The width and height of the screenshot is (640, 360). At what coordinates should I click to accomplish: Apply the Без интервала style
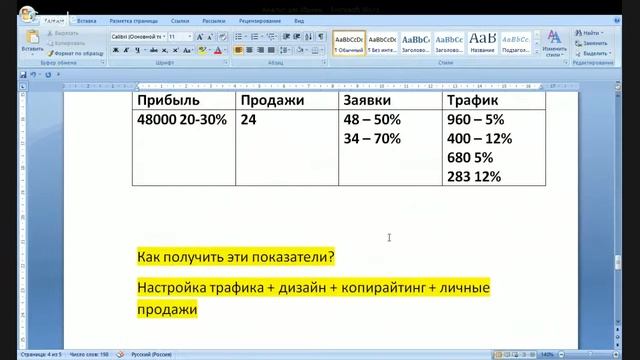point(382,43)
